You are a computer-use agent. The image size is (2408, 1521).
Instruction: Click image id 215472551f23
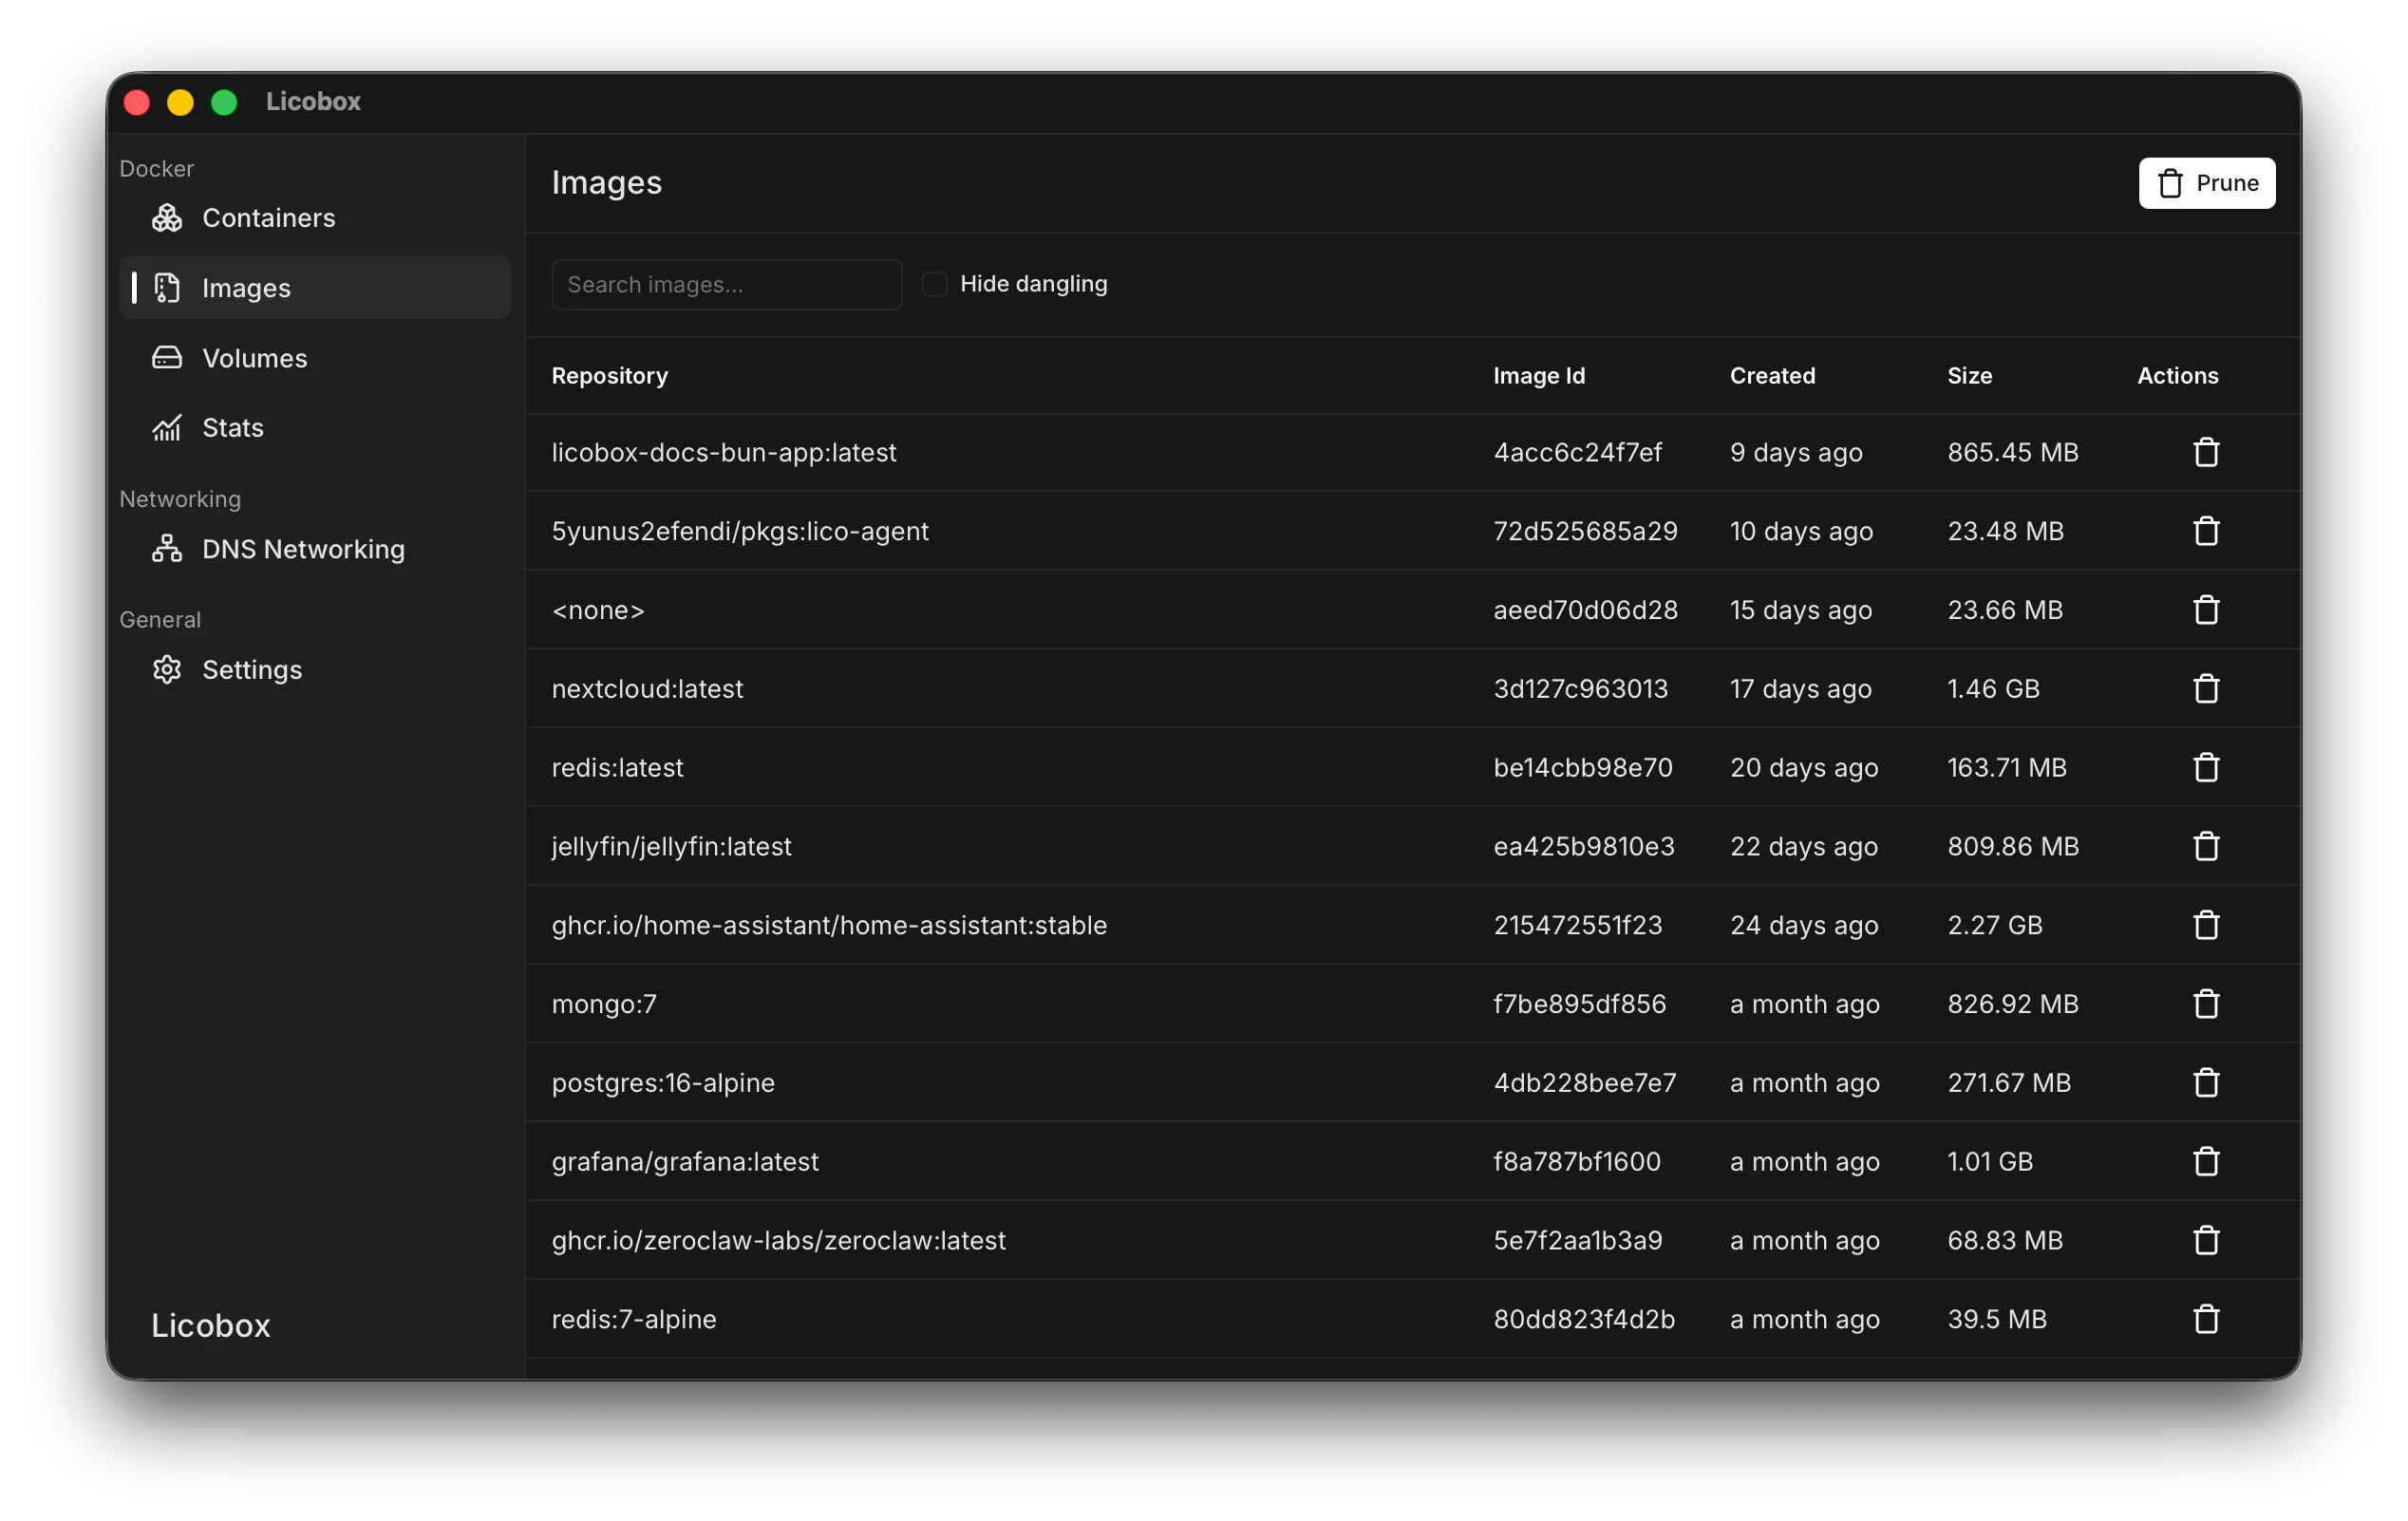[x=1577, y=926]
